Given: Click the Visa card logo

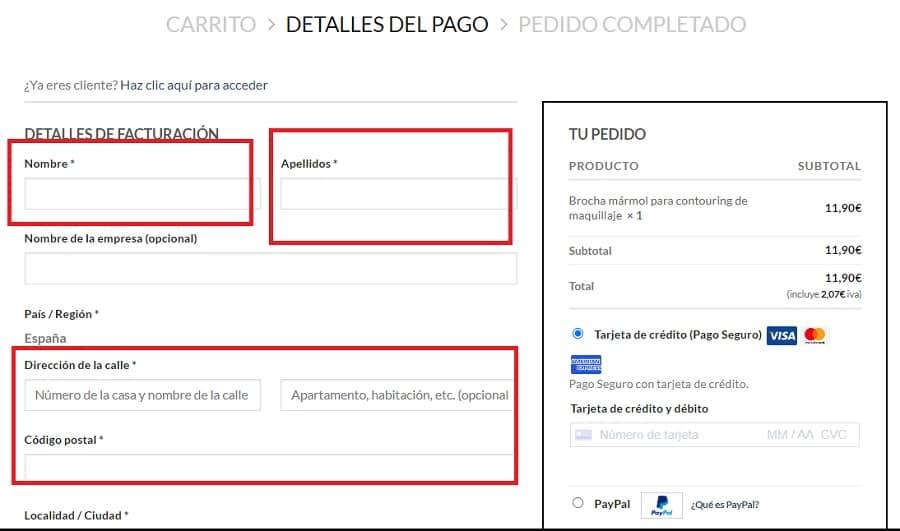Looking at the screenshot, I should point(782,335).
